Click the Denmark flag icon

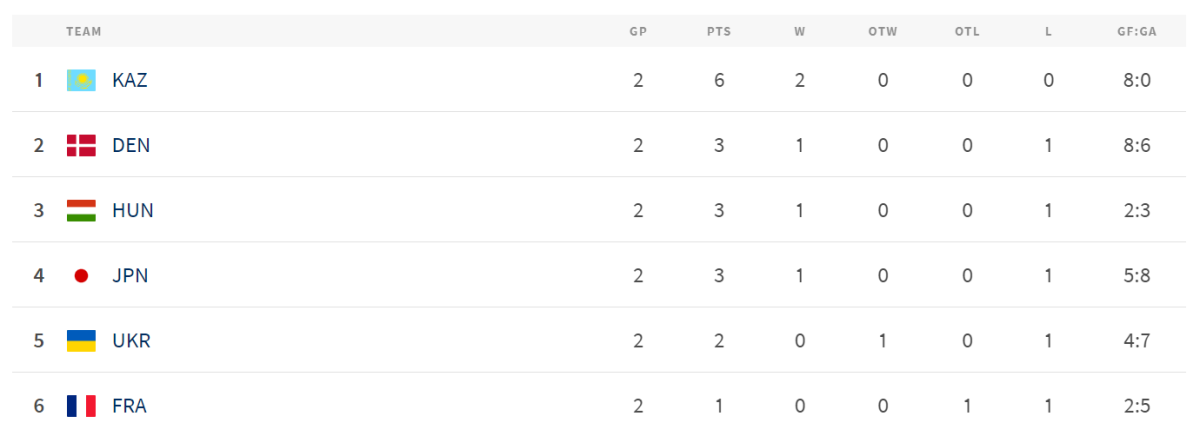tap(81, 145)
